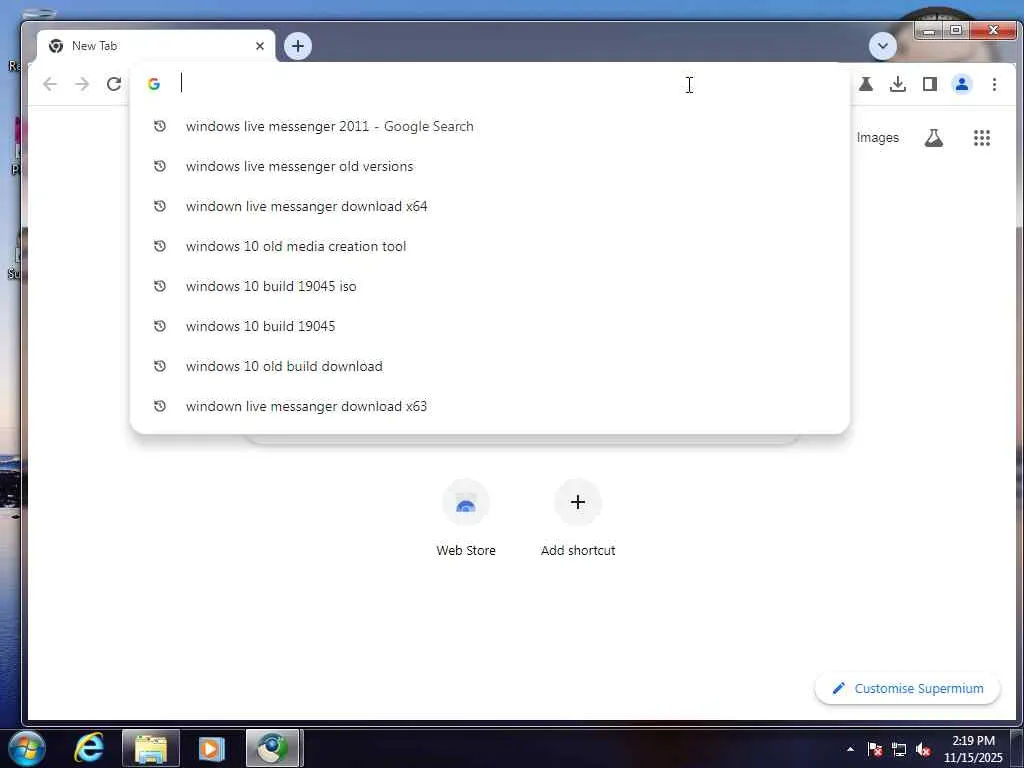Click the muted volume tray icon
The height and width of the screenshot is (768, 1024).
[923, 749]
